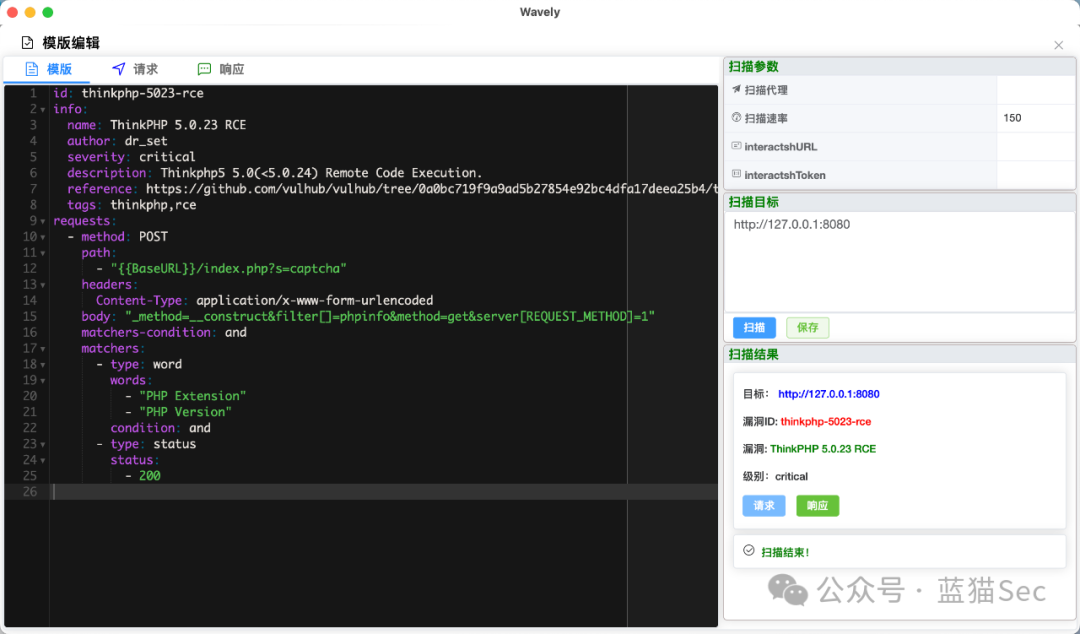
Task: Click the path string {{BaseURL}}/index.php?s=captcha
Action: click(x=229, y=268)
